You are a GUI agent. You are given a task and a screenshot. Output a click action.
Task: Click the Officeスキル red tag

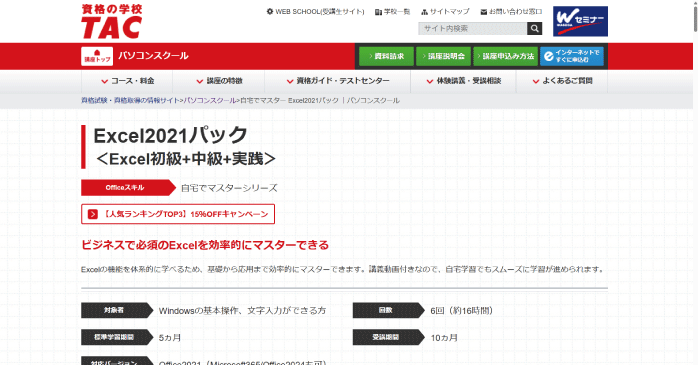[x=128, y=188]
